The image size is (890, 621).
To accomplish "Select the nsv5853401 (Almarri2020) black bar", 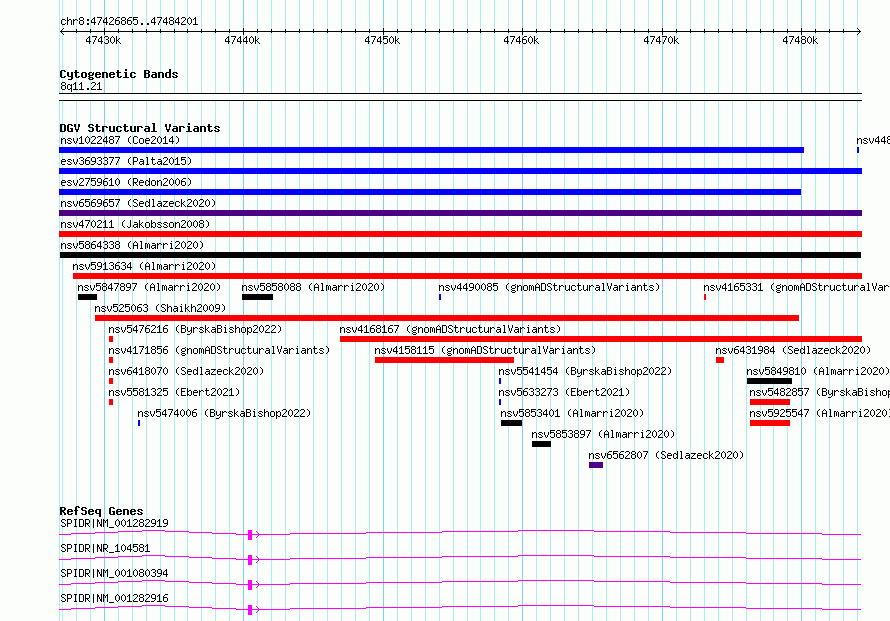I will 511,423.
